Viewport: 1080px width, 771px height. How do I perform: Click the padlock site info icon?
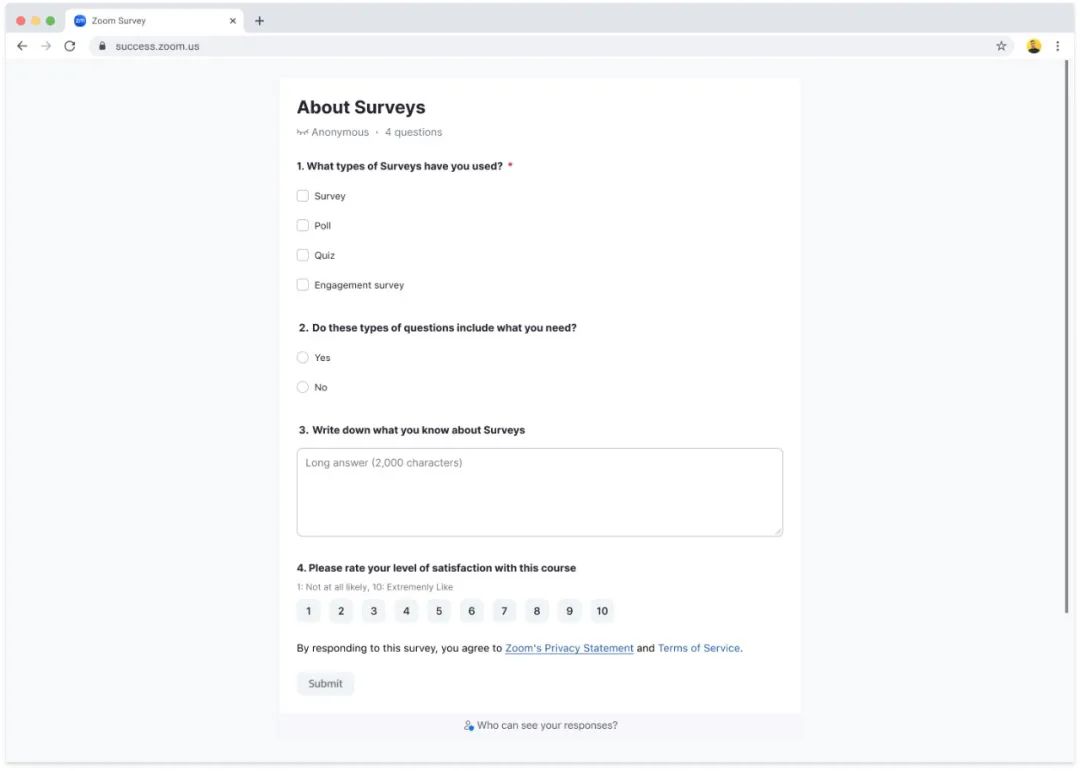[102, 46]
